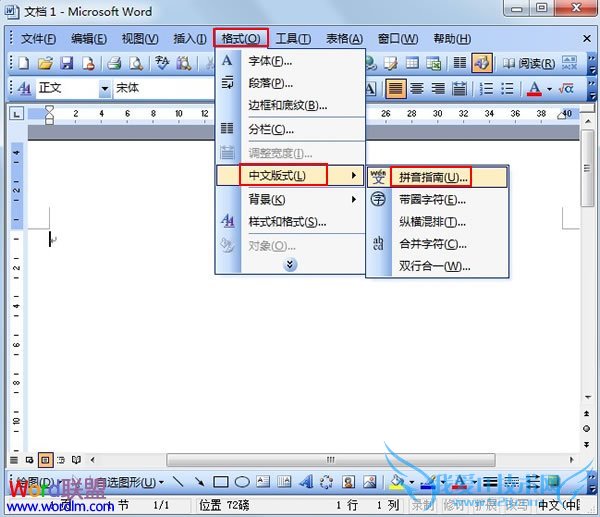Image resolution: width=600 pixels, height=517 pixels.
Task: Click the Fill Color paint bucket
Action: click(397, 482)
